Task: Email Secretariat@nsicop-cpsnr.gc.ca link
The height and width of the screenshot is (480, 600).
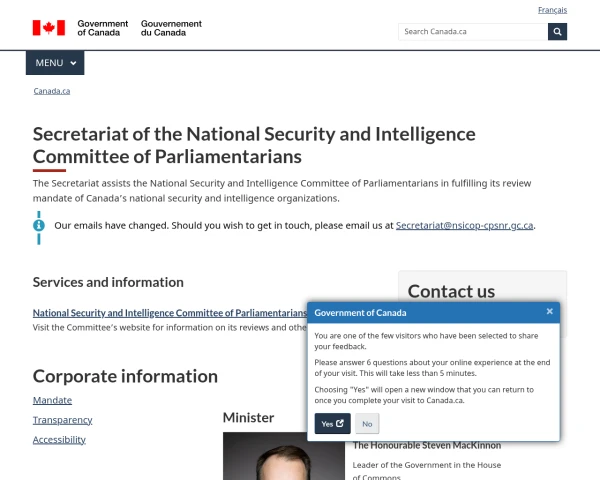Action: coord(465,226)
